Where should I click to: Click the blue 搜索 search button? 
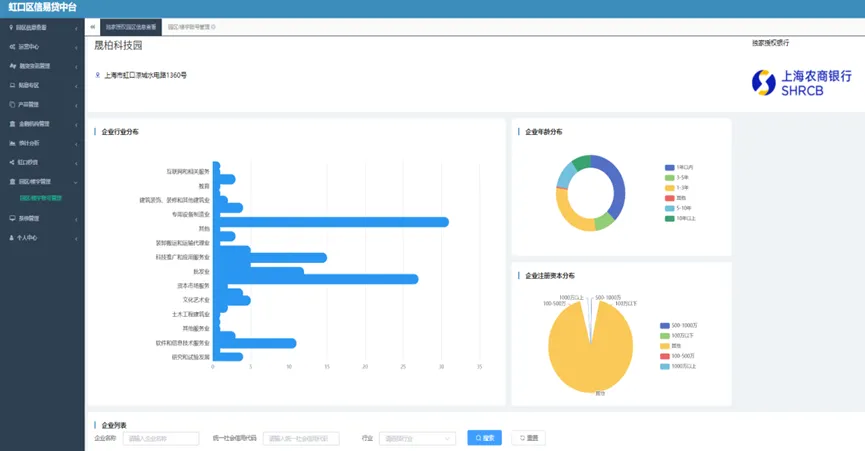pyautogui.click(x=484, y=438)
